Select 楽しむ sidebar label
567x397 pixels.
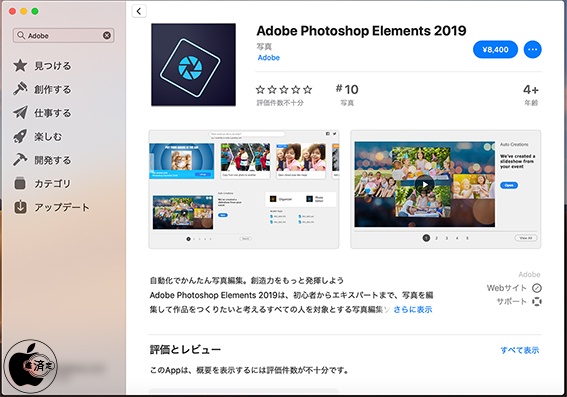48,137
